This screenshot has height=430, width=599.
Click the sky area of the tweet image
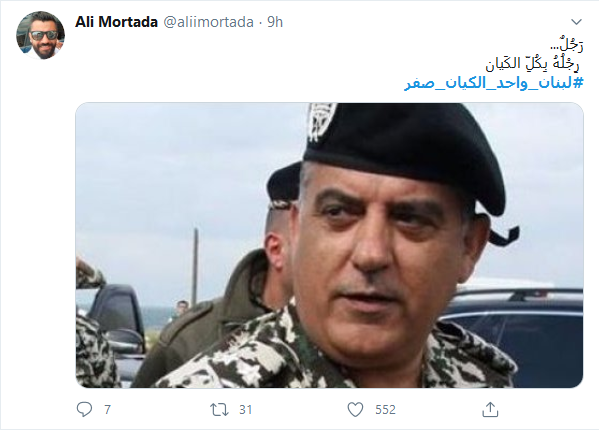point(172,172)
